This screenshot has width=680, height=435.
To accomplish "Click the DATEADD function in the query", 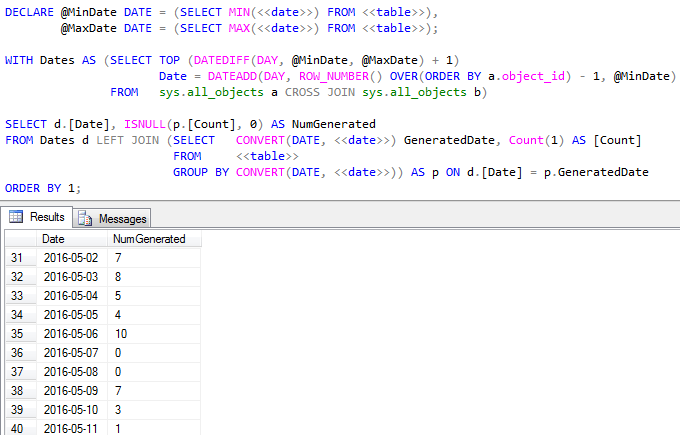I will coord(232,76).
